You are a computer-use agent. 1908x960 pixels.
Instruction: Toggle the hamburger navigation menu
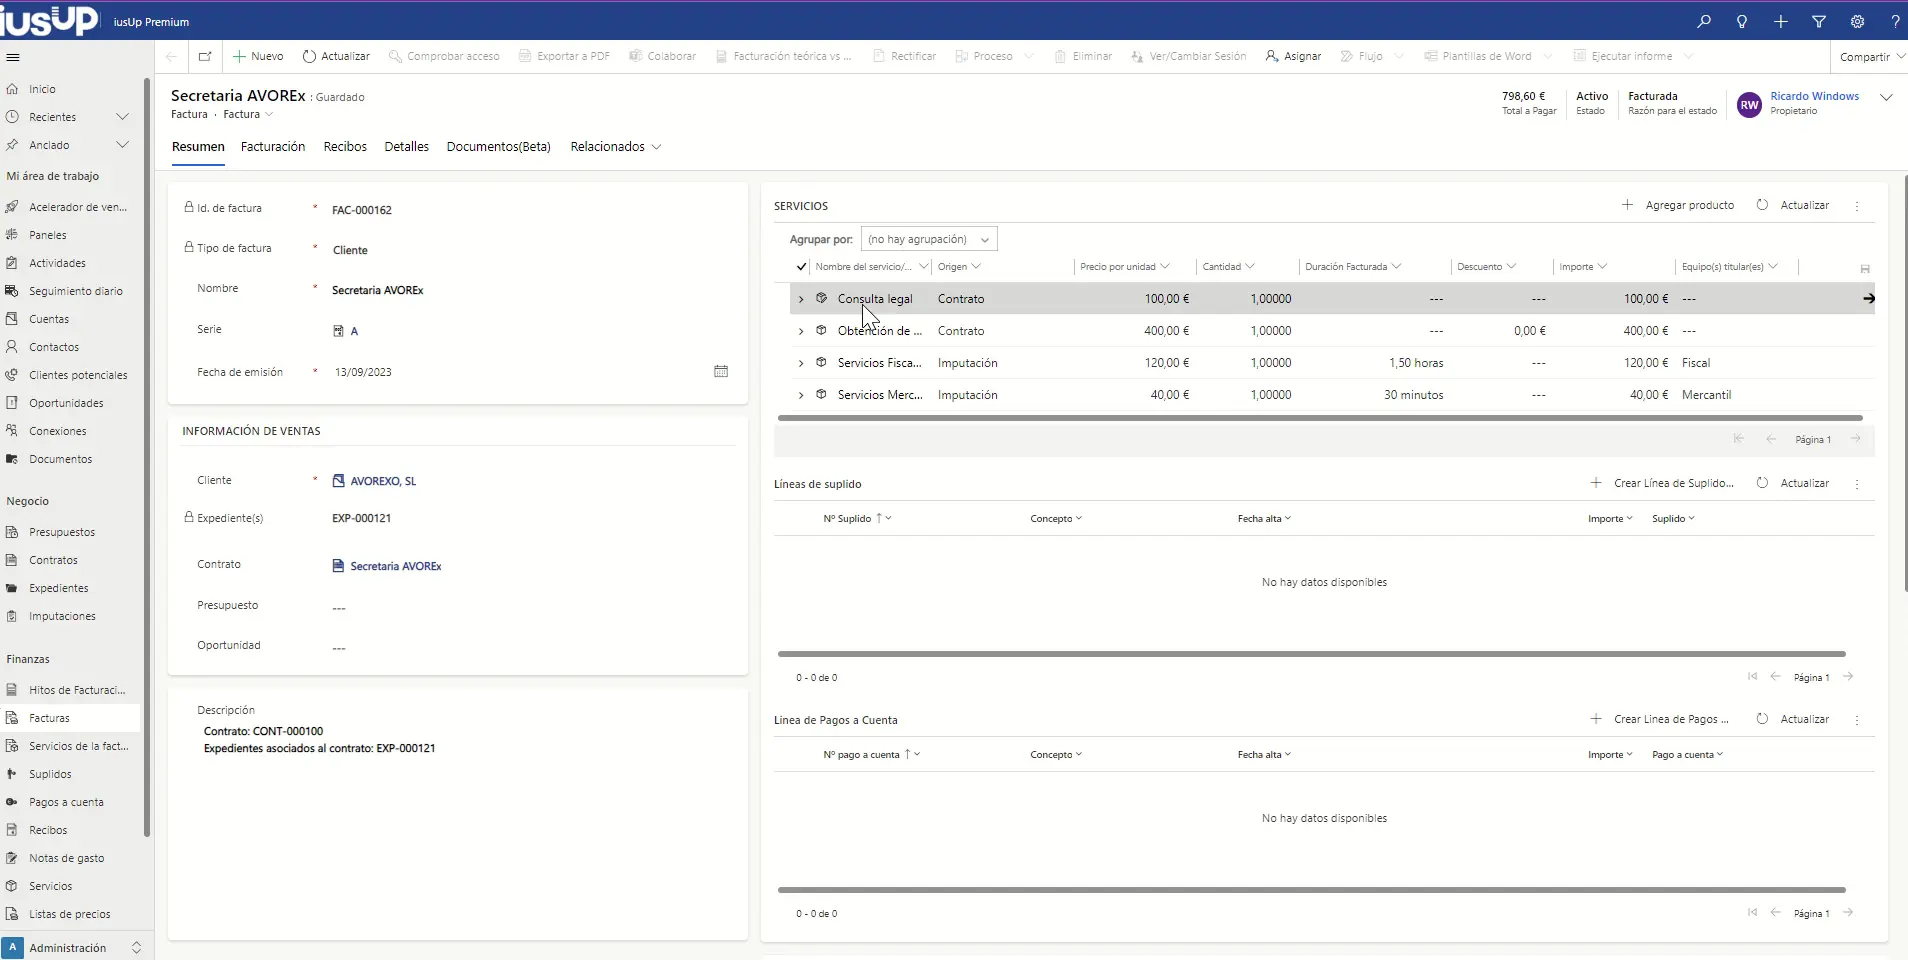pyautogui.click(x=13, y=57)
